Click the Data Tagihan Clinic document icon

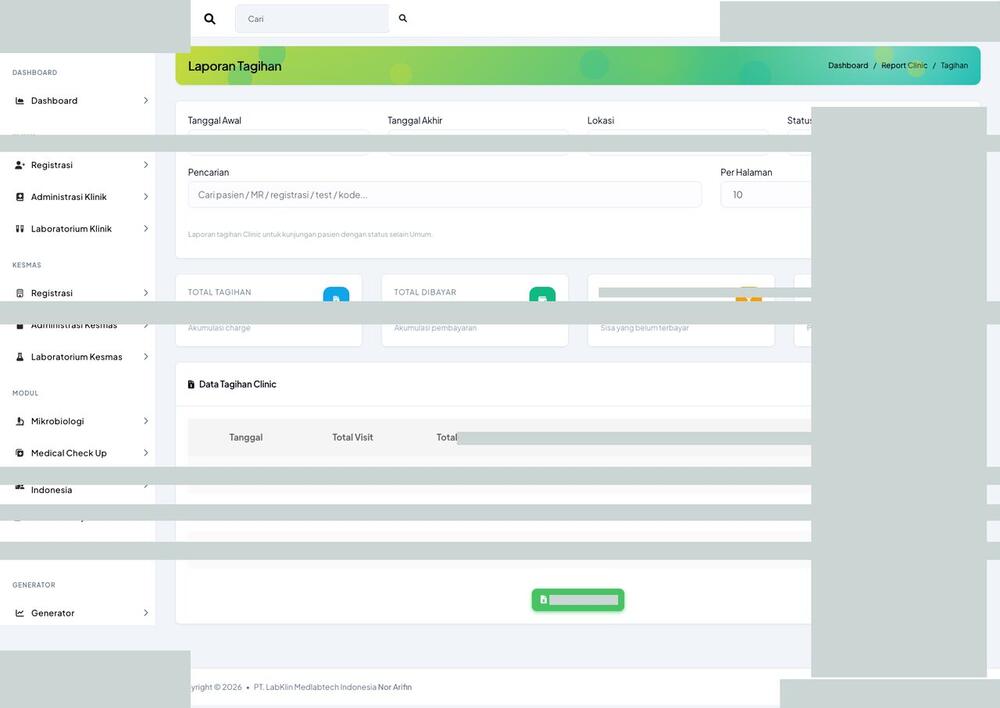(x=191, y=385)
